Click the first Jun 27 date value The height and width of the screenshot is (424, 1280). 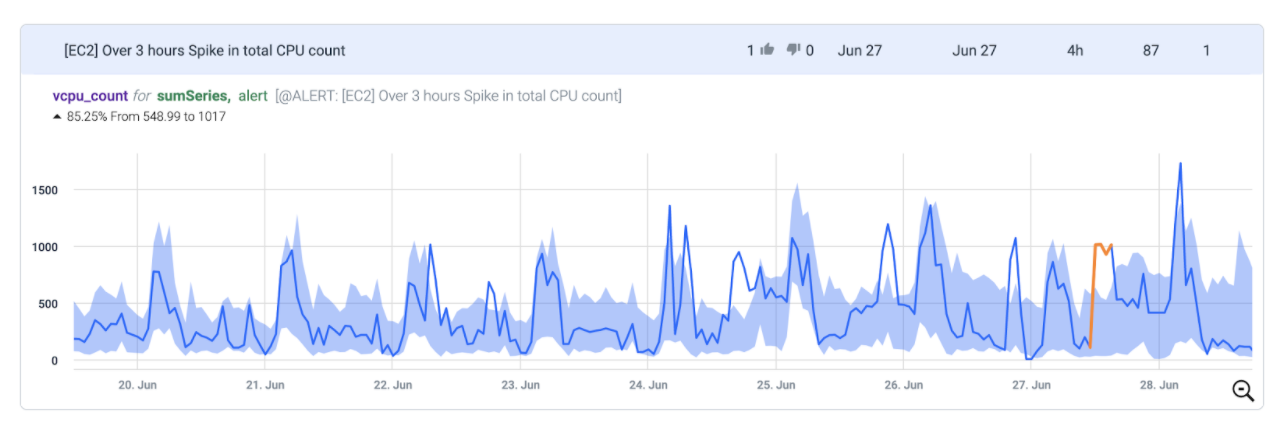tap(860, 50)
